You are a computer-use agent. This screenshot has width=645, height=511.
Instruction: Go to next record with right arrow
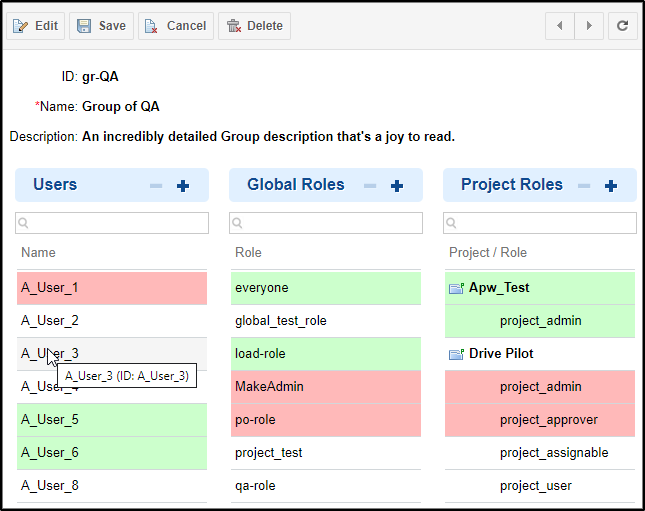click(x=589, y=26)
